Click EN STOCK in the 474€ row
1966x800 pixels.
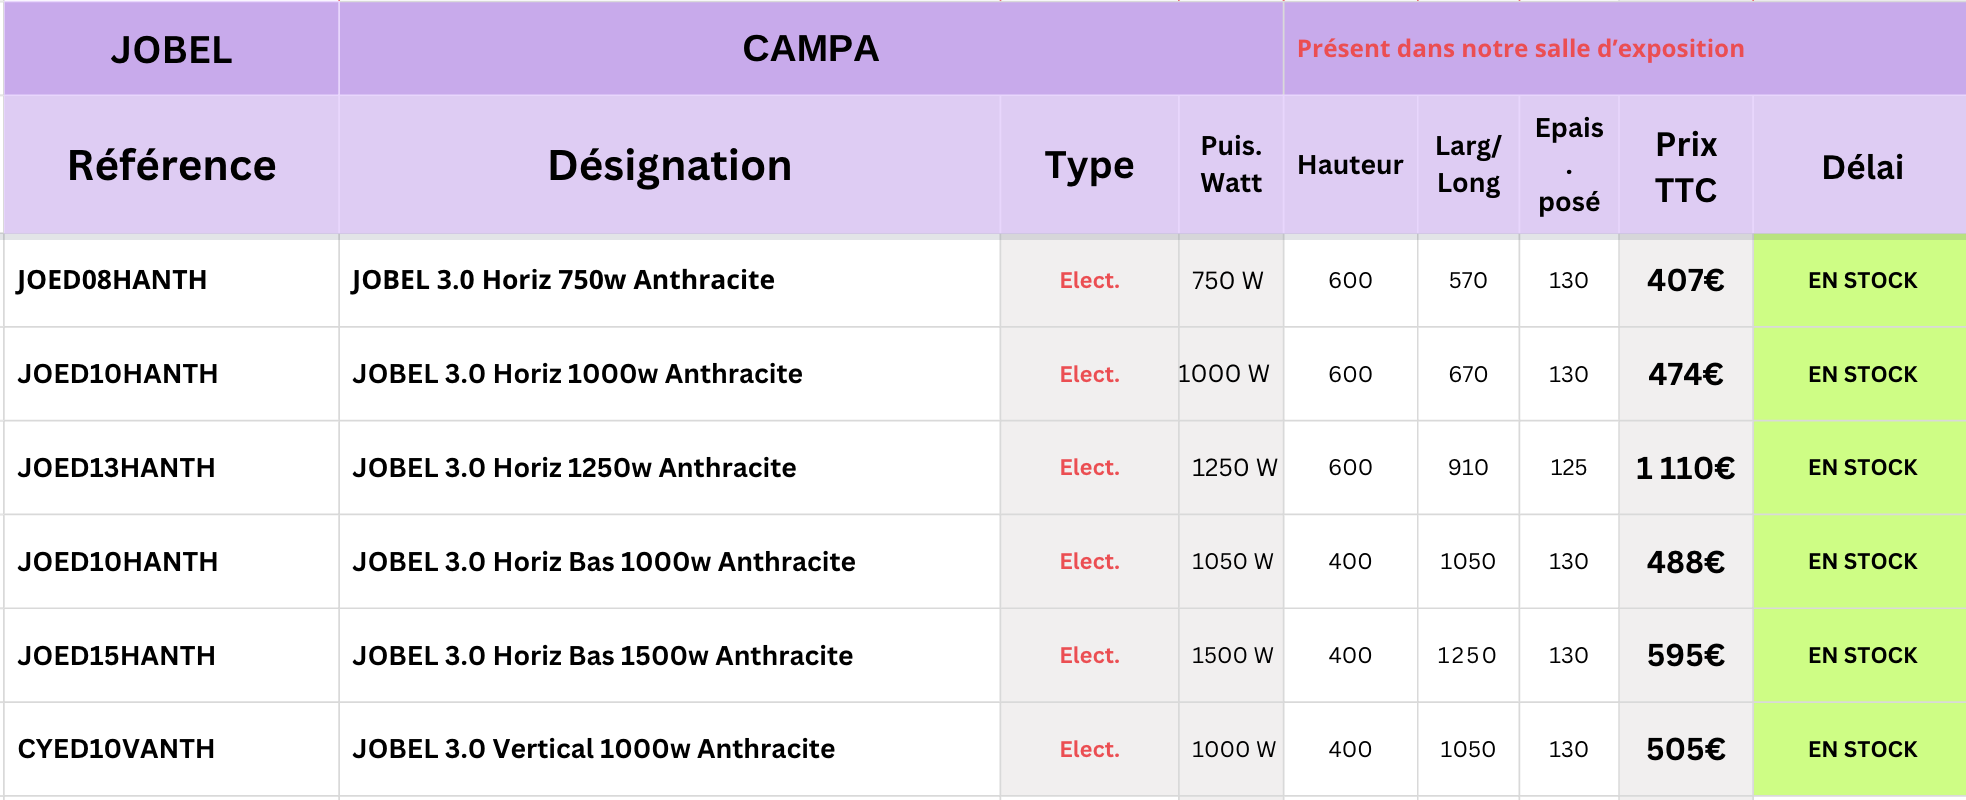tap(1862, 374)
